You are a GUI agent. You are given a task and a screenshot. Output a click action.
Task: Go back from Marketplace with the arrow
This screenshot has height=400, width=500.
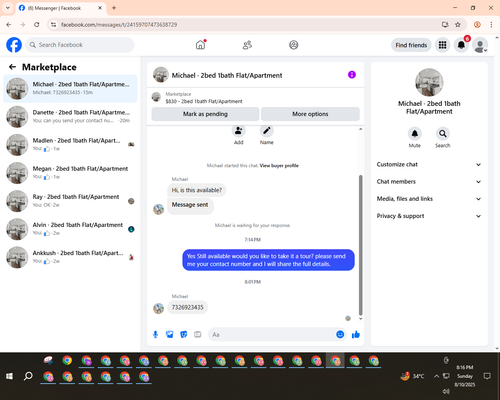click(12, 67)
